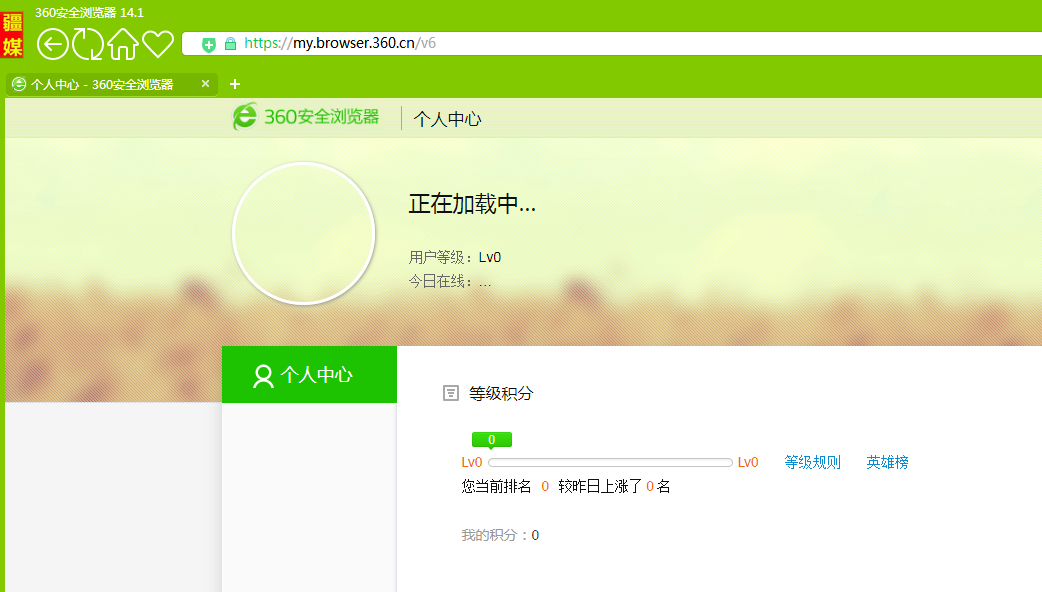Click the HTTPS padlock icon
This screenshot has height=592, width=1042.
(230, 45)
